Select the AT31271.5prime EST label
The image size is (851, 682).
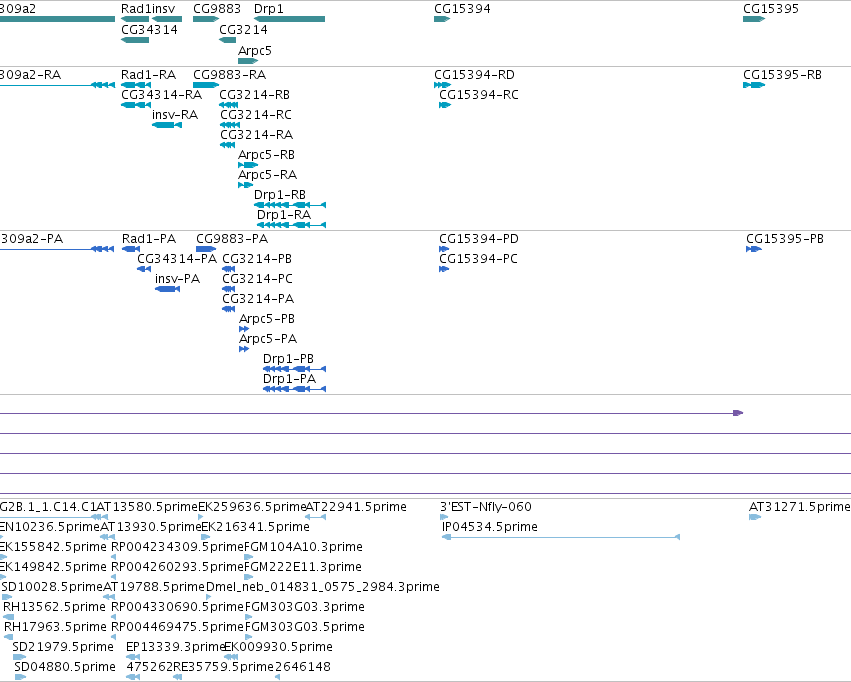pyautogui.click(x=799, y=507)
